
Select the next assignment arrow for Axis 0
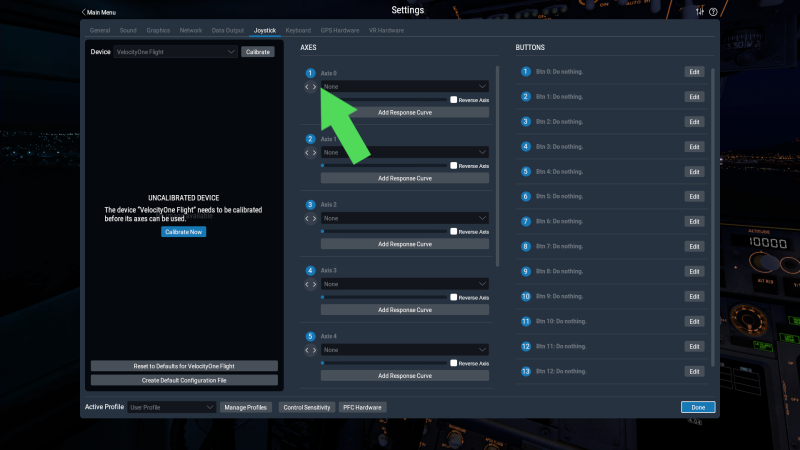pyautogui.click(x=314, y=87)
